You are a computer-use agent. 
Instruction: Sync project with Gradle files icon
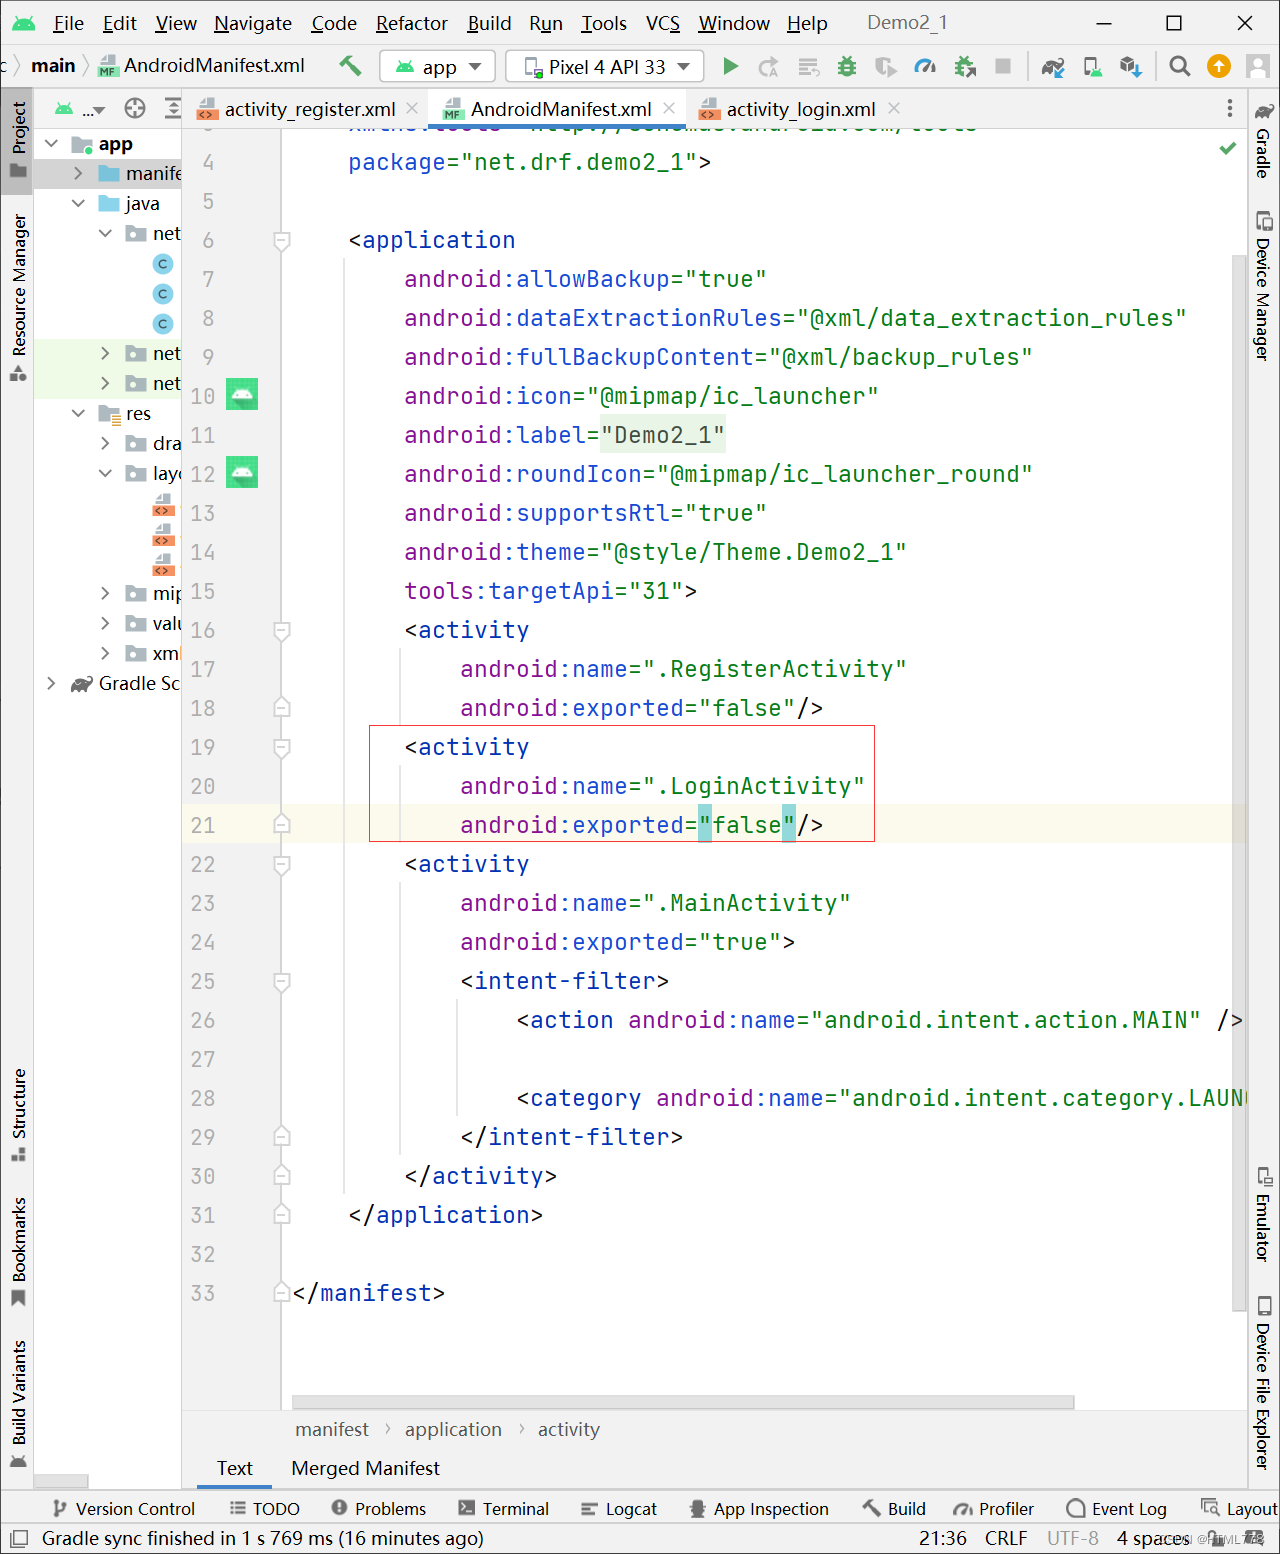1053,66
